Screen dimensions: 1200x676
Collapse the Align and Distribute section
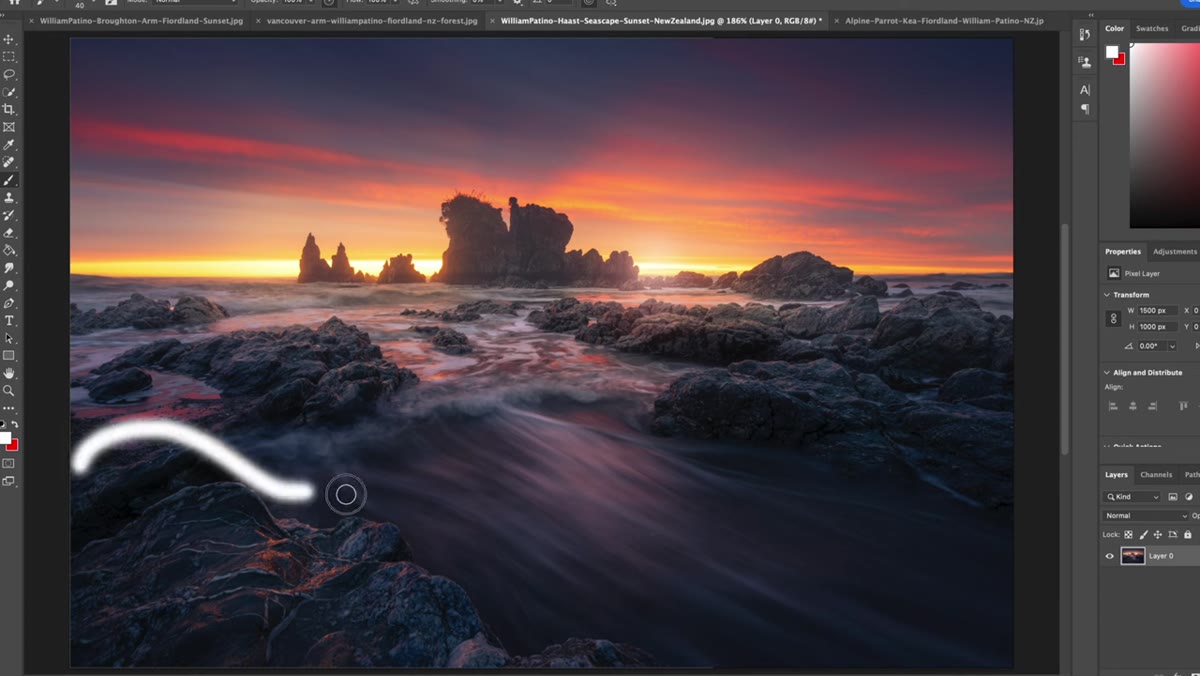(x=1107, y=373)
